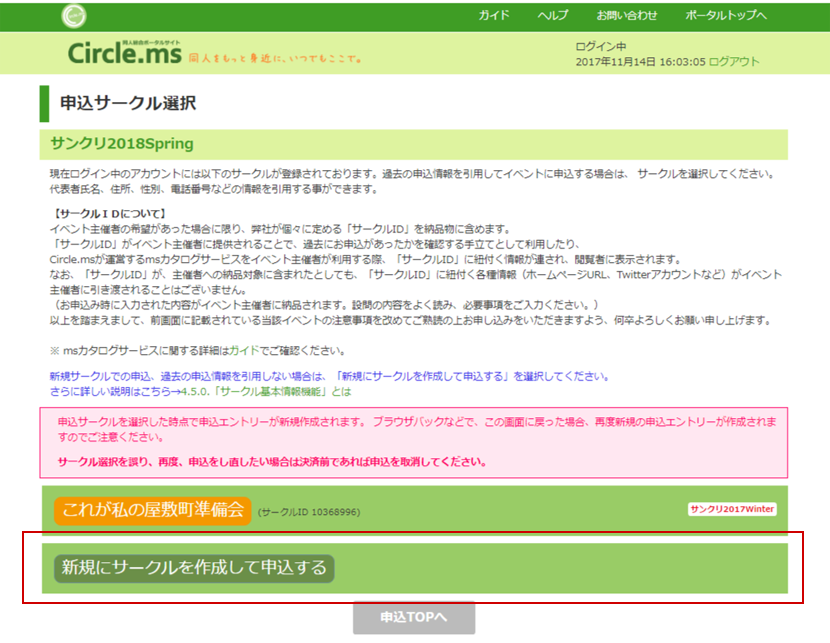This screenshot has height=643, width=830.
Task: Click the bold pink サークル選択を誤り warning line
Action: [272, 462]
